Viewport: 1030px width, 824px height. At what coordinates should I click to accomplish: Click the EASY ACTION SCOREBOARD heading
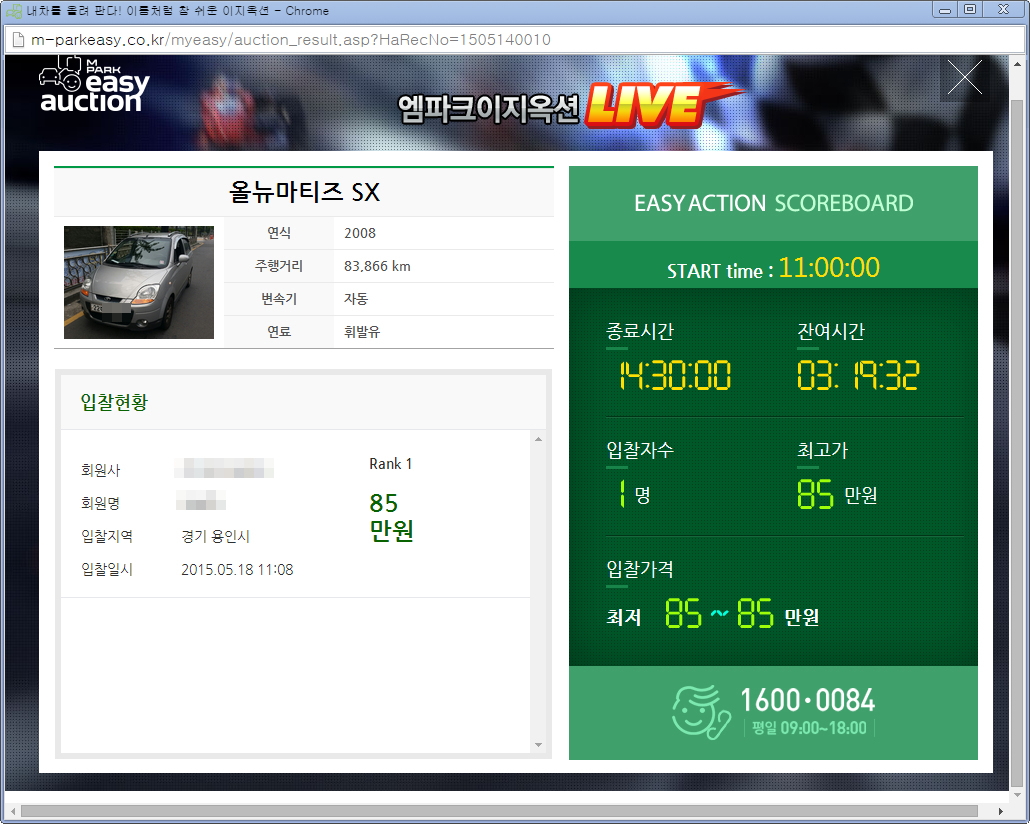pyautogui.click(x=774, y=203)
